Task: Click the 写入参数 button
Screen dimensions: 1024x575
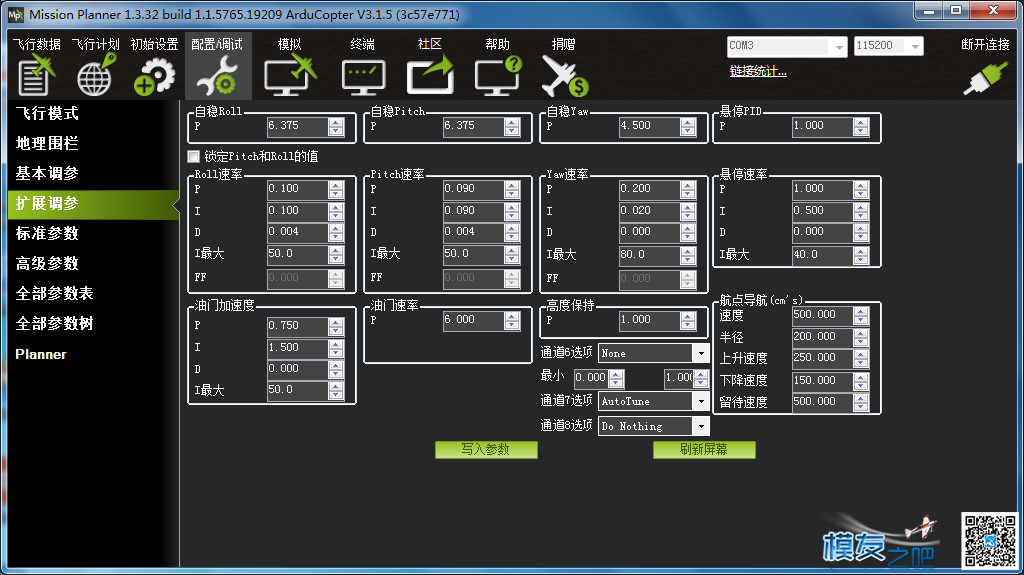Action: coord(486,450)
